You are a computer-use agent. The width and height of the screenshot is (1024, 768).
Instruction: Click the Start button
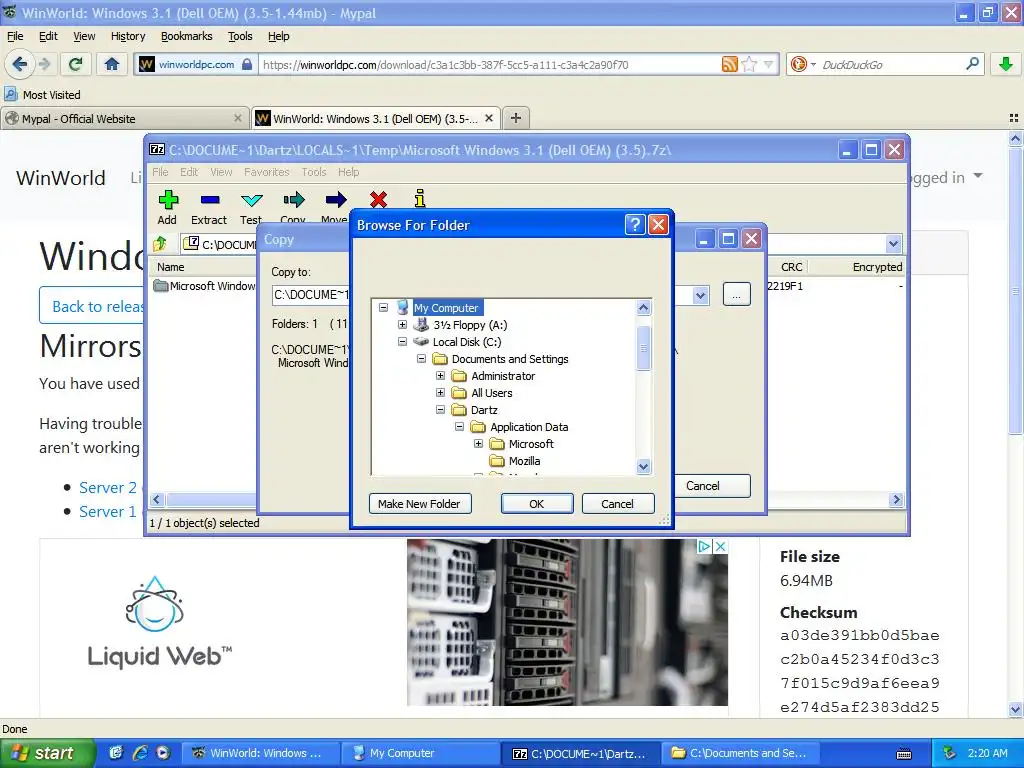pos(47,753)
